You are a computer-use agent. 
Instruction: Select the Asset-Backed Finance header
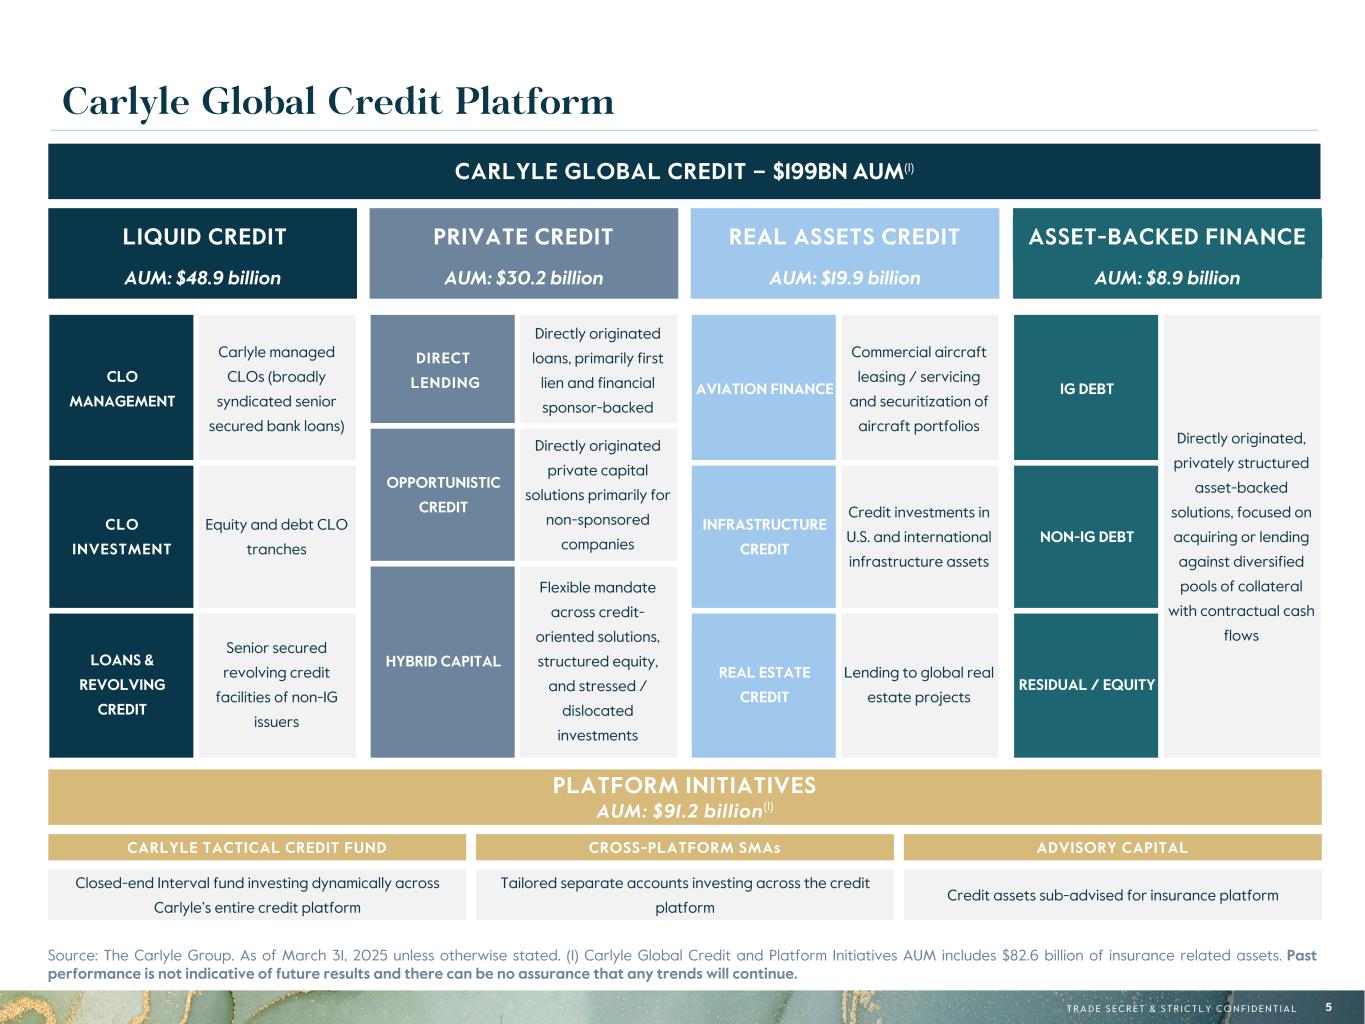pyautogui.click(x=1167, y=253)
